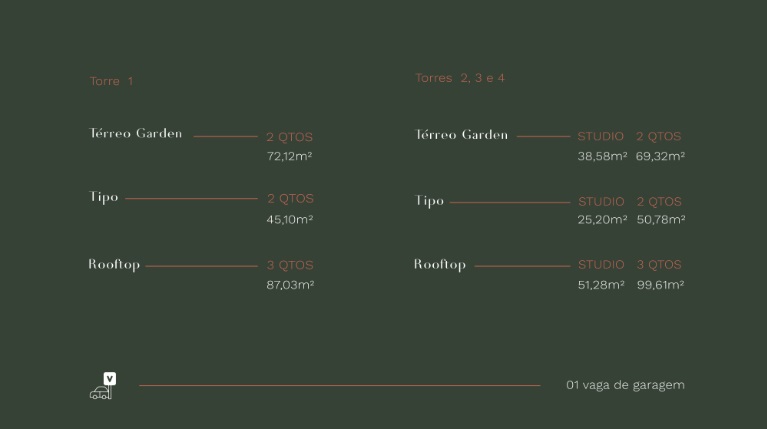Screen dimensions: 767x429
Task: Click the 51,28m² rooftop studio area
Action: pyautogui.click(x=601, y=285)
